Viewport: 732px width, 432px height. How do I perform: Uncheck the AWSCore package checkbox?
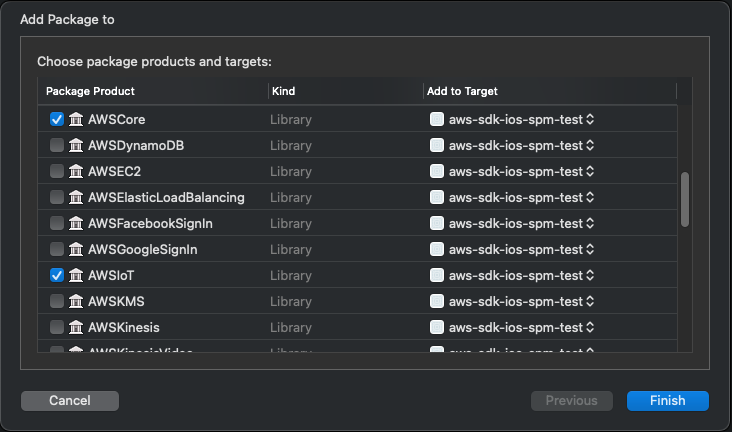point(57,120)
